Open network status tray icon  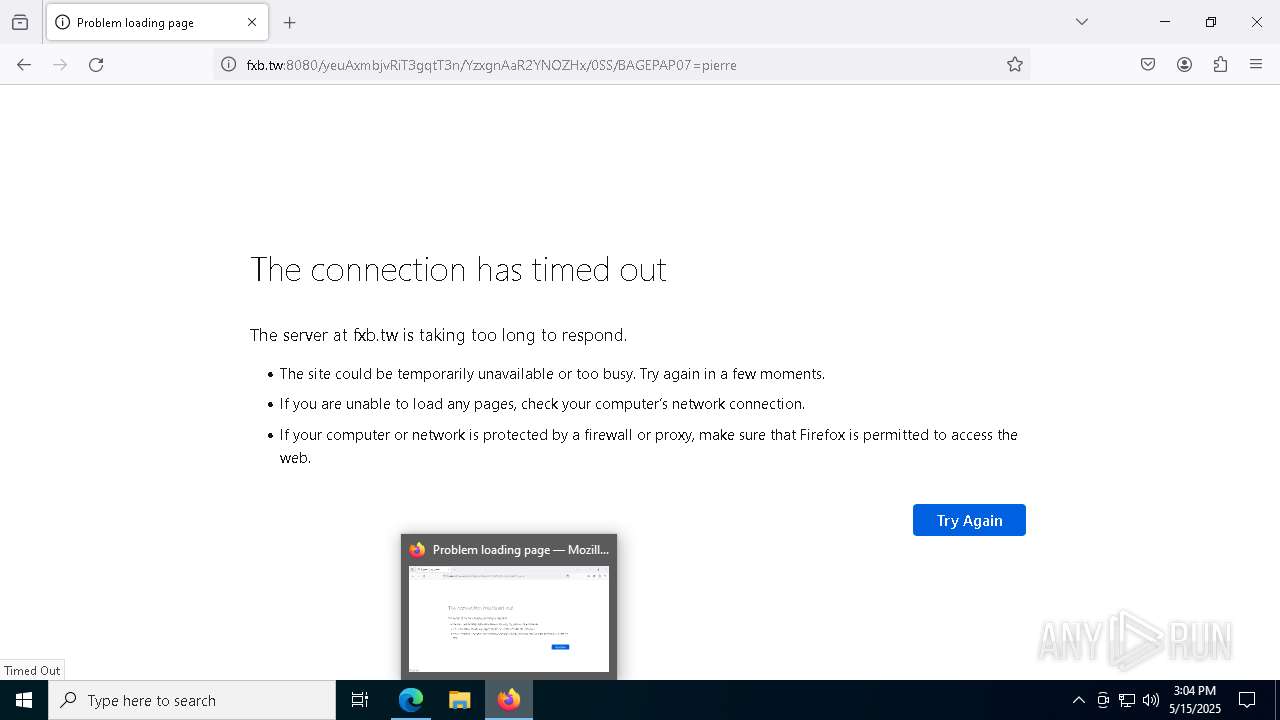click(x=1127, y=700)
